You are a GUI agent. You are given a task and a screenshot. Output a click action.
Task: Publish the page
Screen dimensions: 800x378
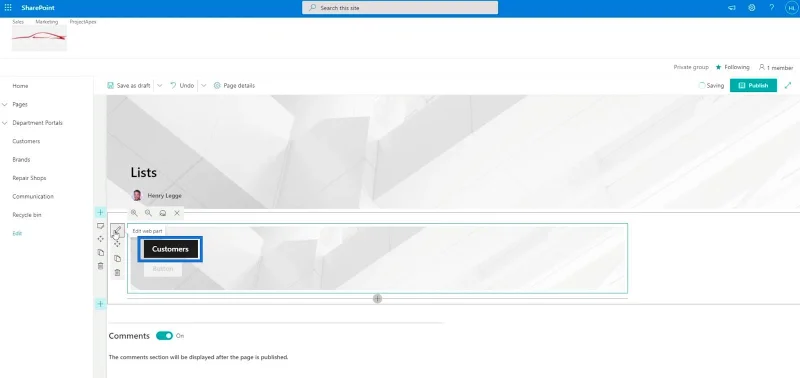753,86
